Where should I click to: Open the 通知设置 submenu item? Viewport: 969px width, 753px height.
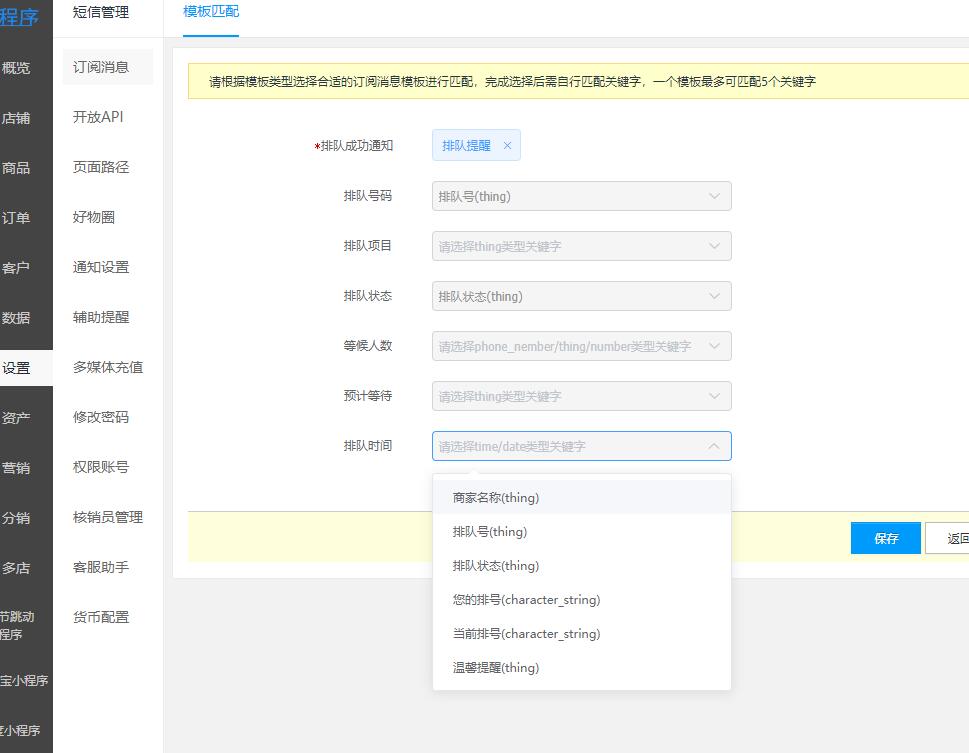tap(101, 267)
